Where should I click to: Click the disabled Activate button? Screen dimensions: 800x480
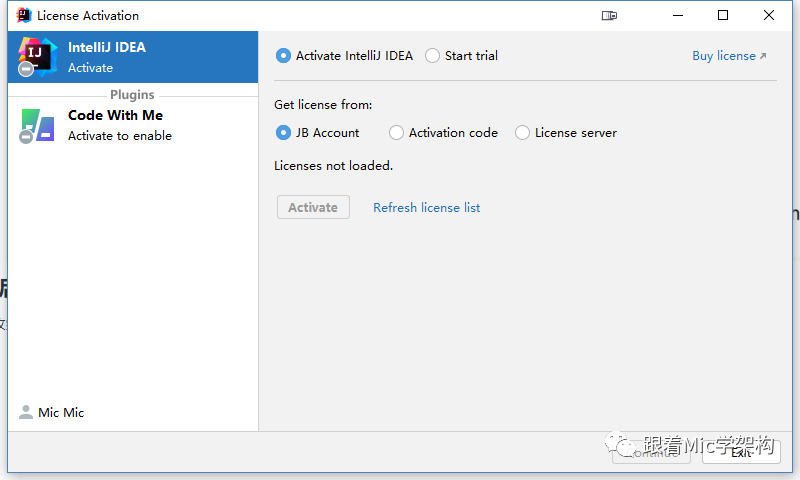(313, 207)
